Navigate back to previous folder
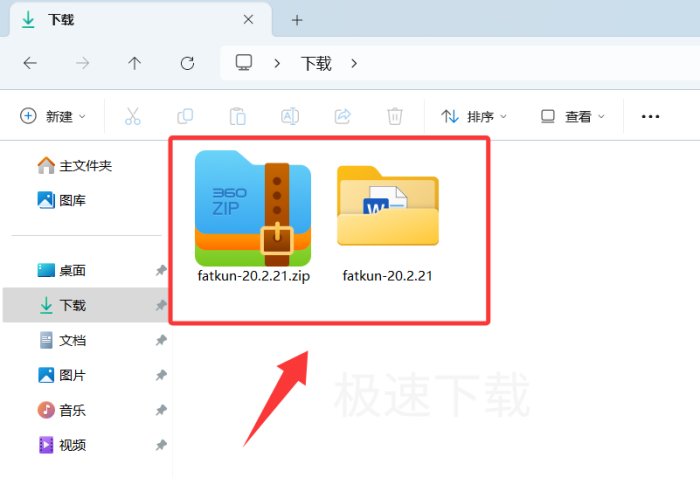The image size is (700, 478). click(30, 63)
